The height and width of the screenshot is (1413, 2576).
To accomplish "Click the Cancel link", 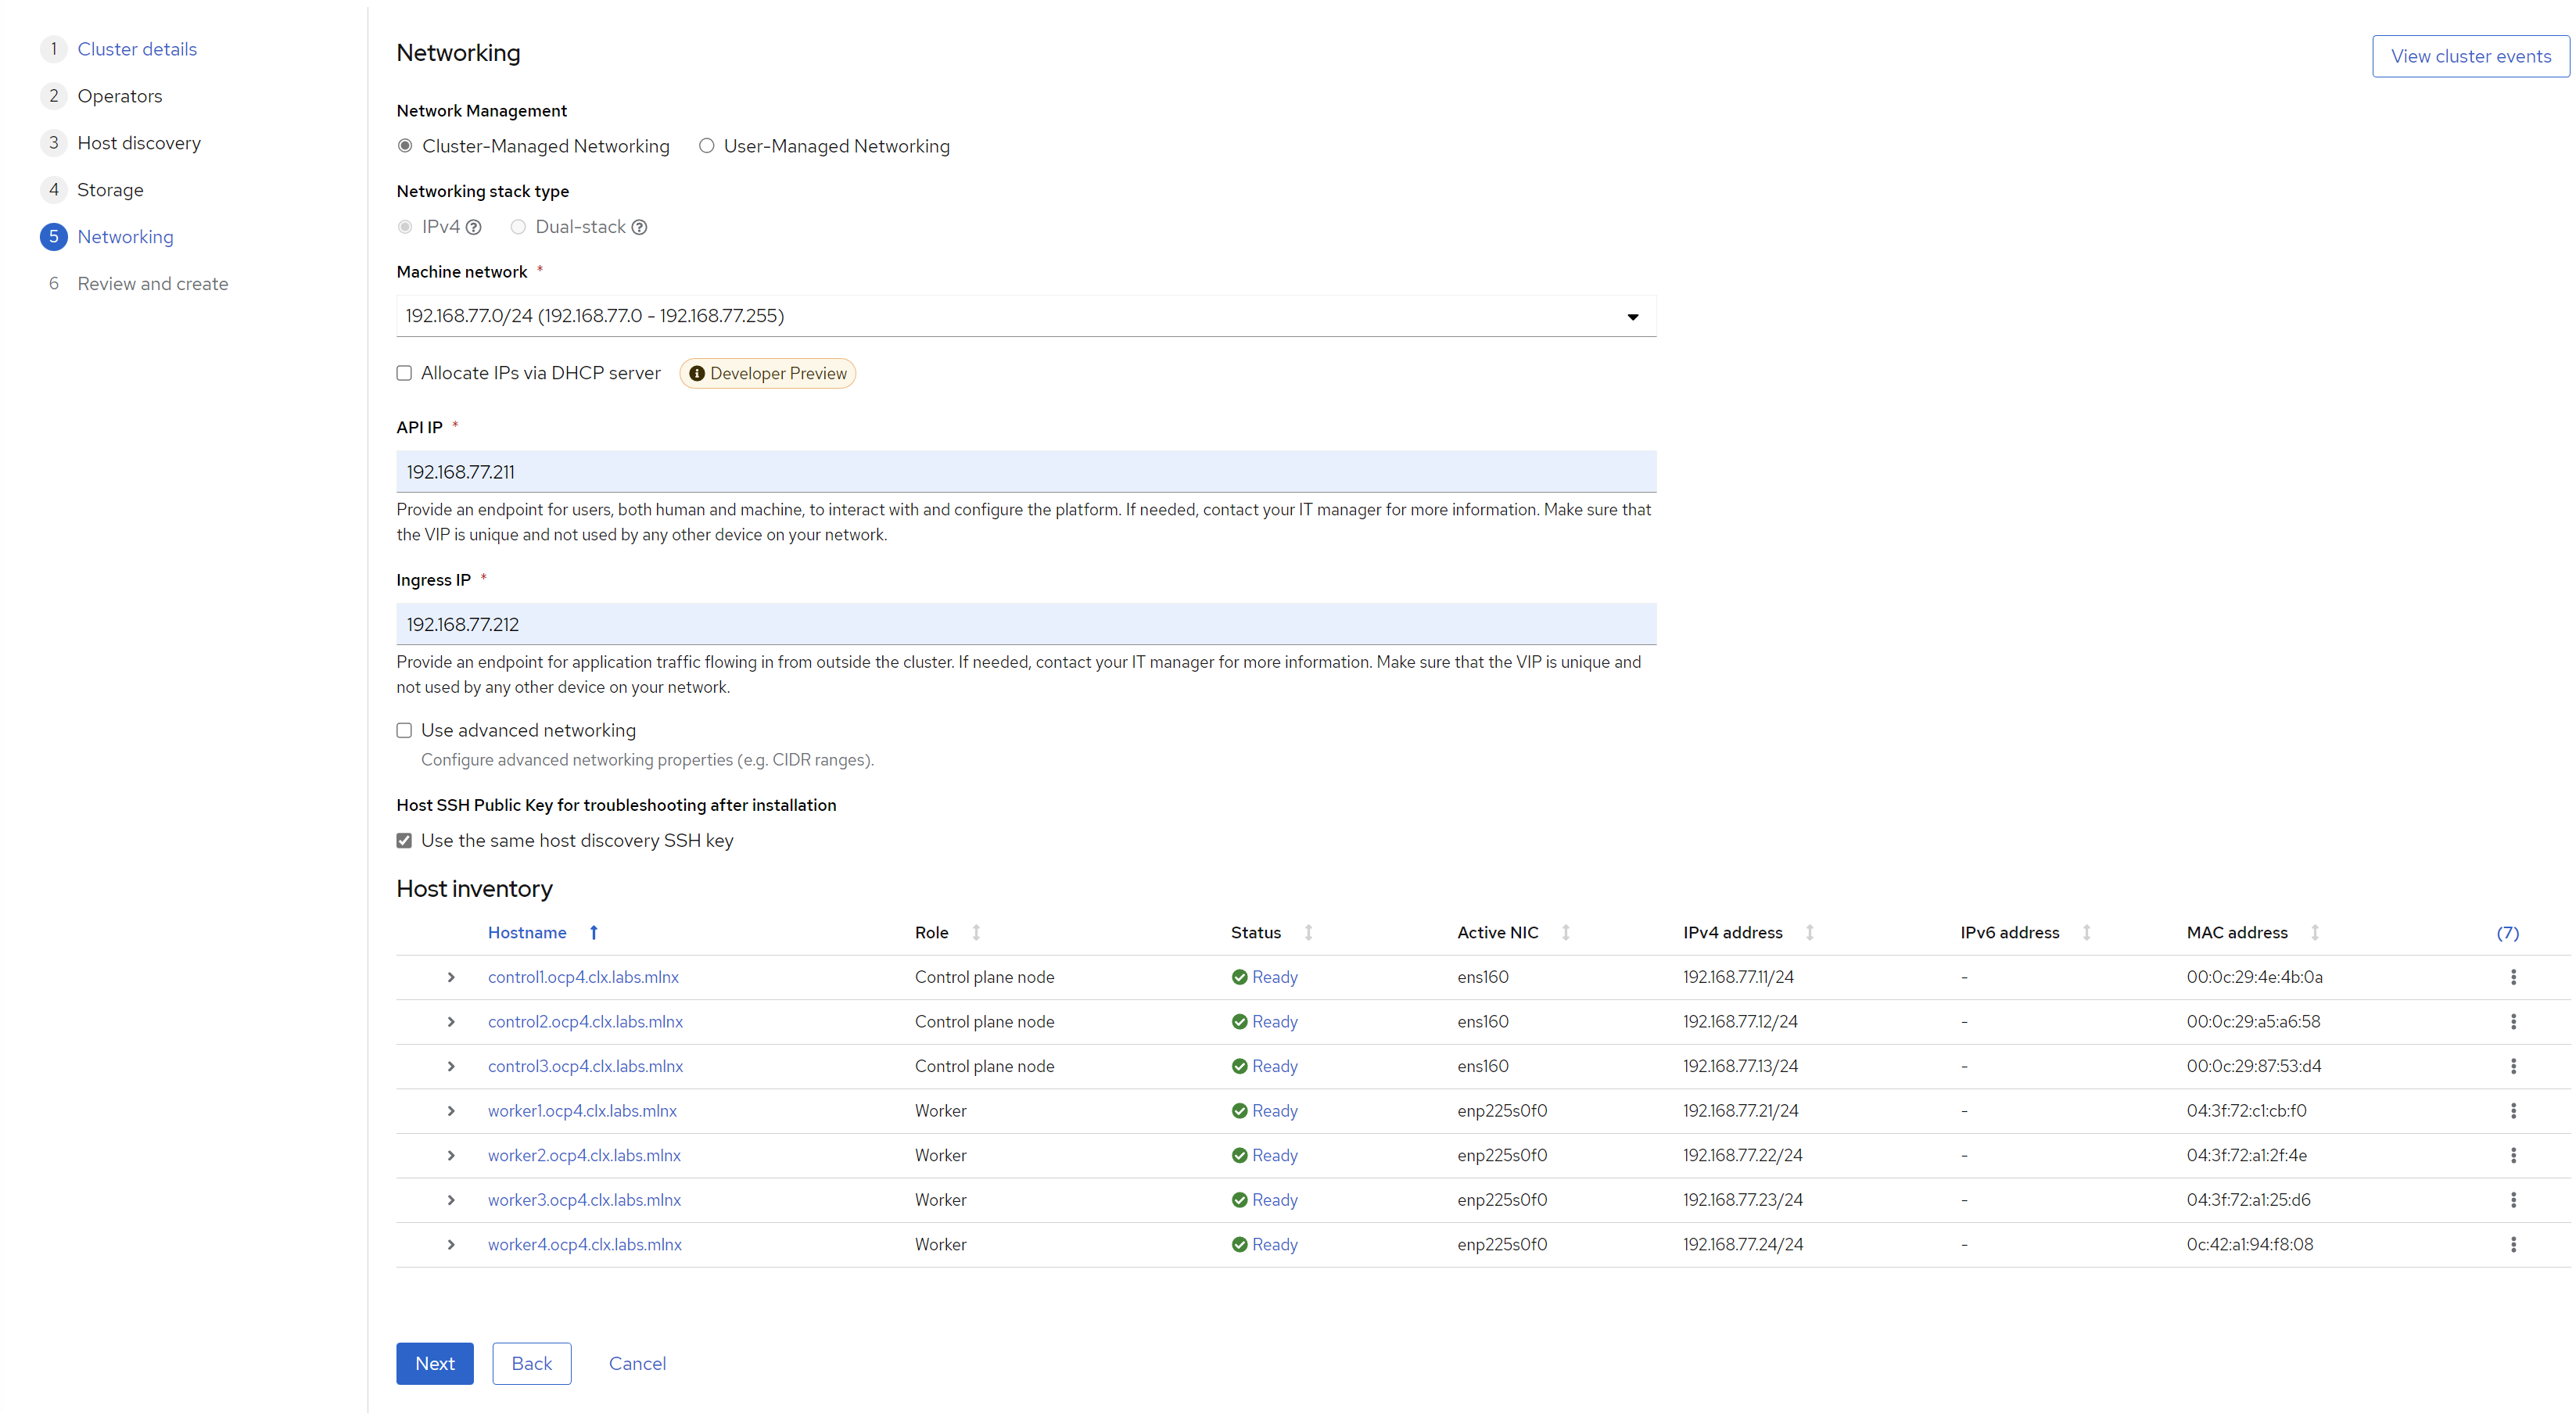I will (x=637, y=1363).
